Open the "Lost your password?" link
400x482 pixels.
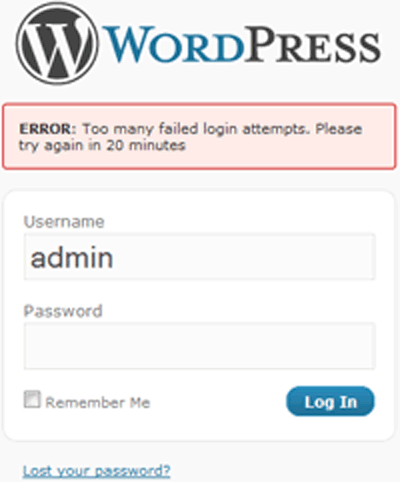(96, 471)
